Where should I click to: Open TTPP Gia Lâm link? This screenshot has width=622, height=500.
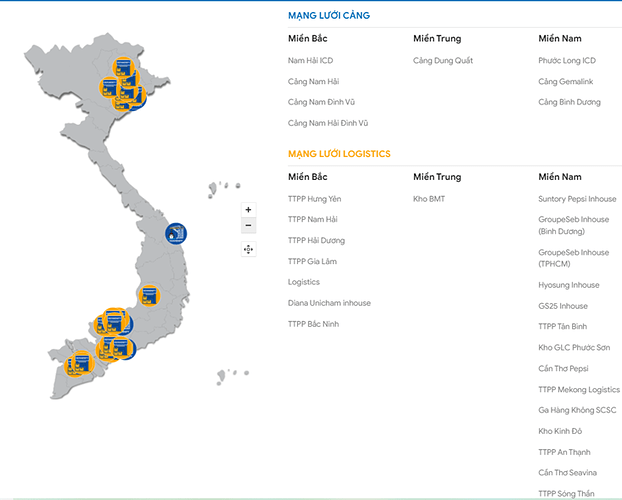(x=312, y=261)
